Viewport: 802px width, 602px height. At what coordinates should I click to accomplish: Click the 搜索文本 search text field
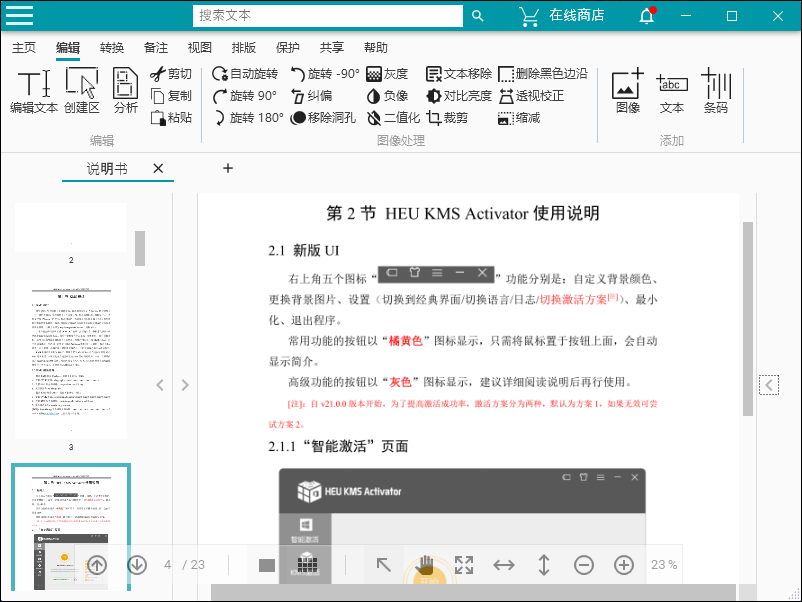(x=327, y=16)
